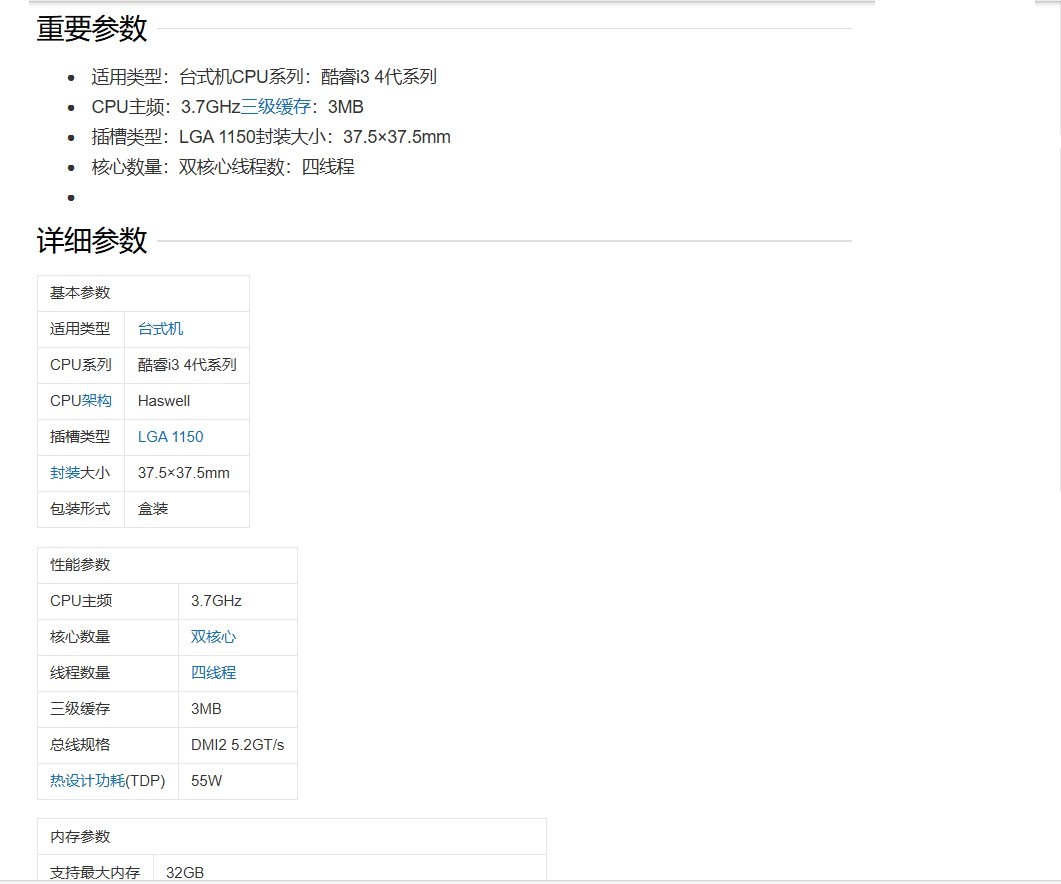This screenshot has height=884, width=1061.
Task: Open the 架构 link in CPU架构 row
Action: coord(97,401)
